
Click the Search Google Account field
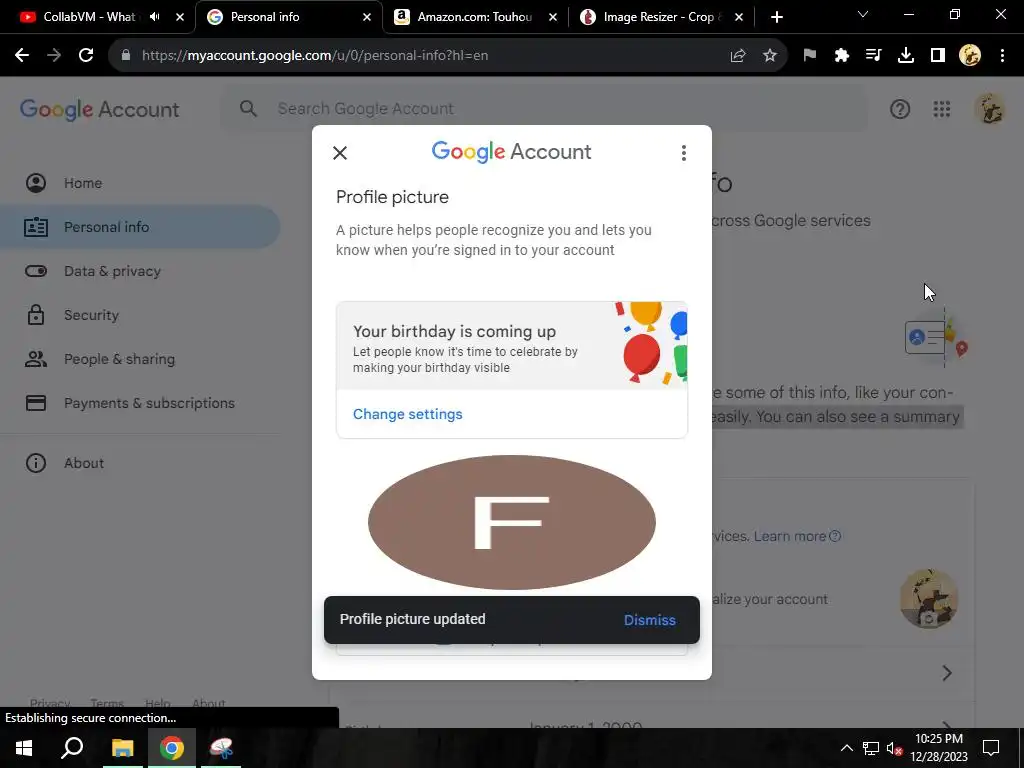[x=545, y=108]
